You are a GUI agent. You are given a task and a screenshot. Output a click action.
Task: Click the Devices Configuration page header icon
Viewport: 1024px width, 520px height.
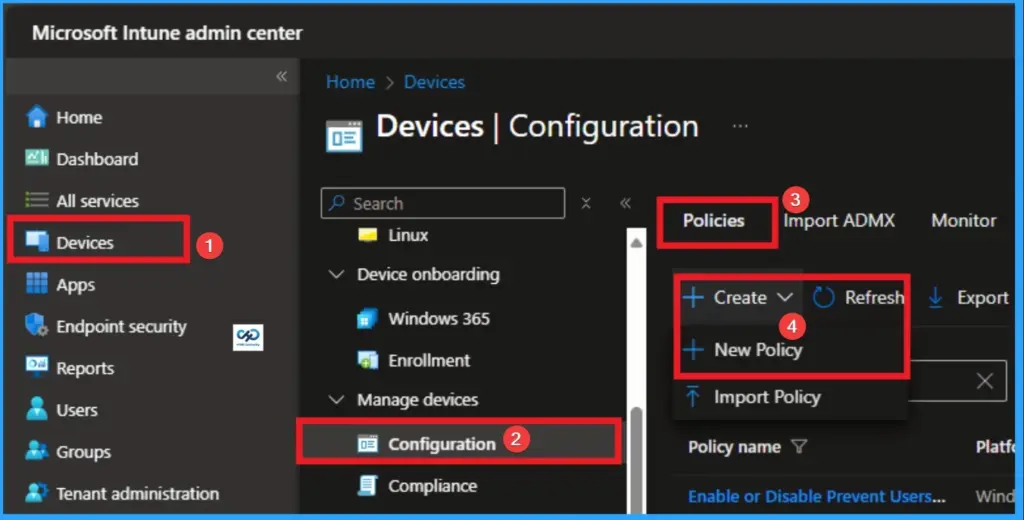point(344,136)
